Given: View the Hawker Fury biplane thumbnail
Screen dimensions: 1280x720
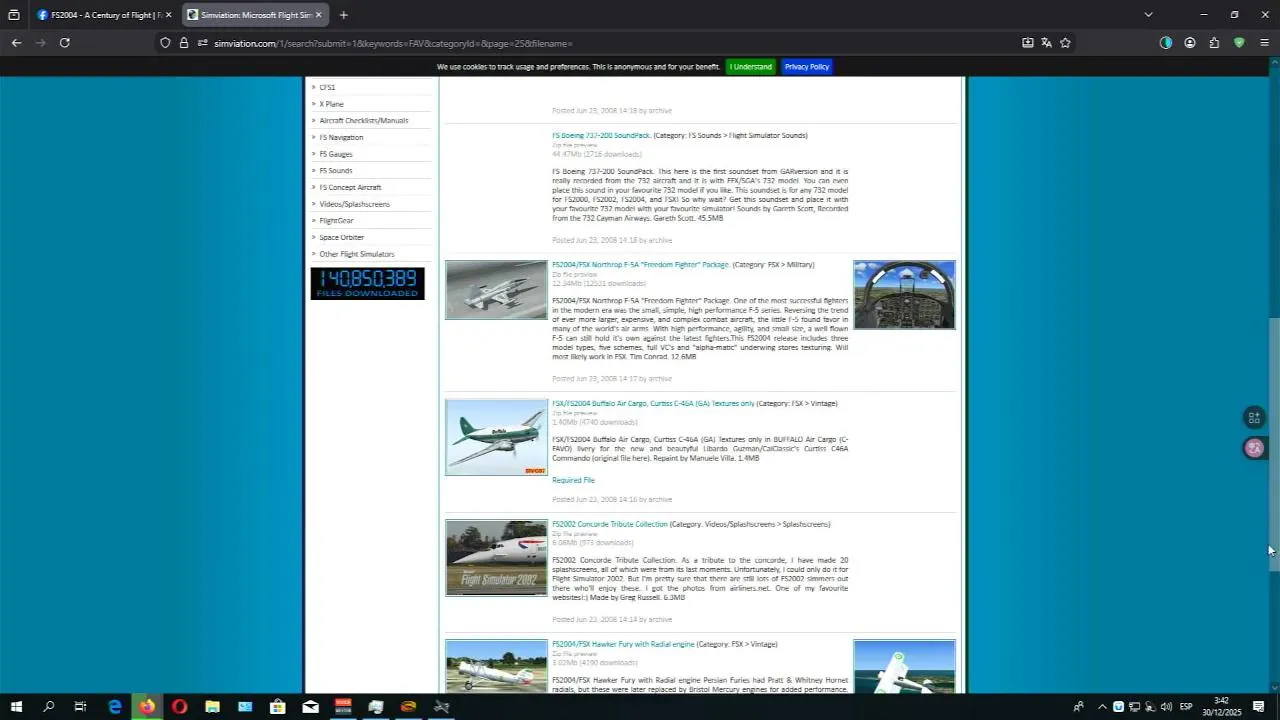Looking at the screenshot, I should tap(496, 666).
